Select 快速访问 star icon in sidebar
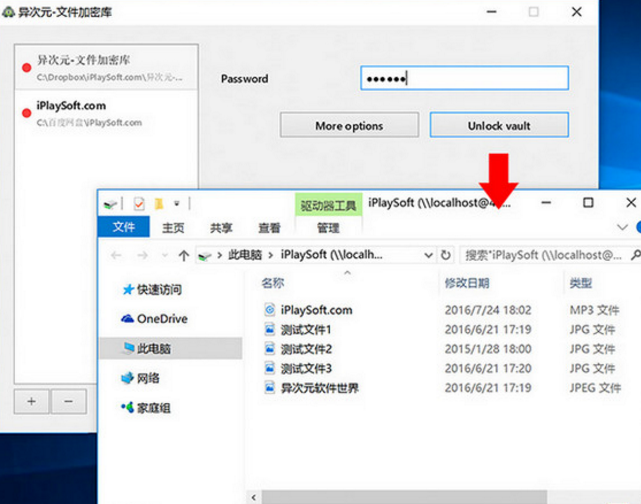 (x=127, y=290)
